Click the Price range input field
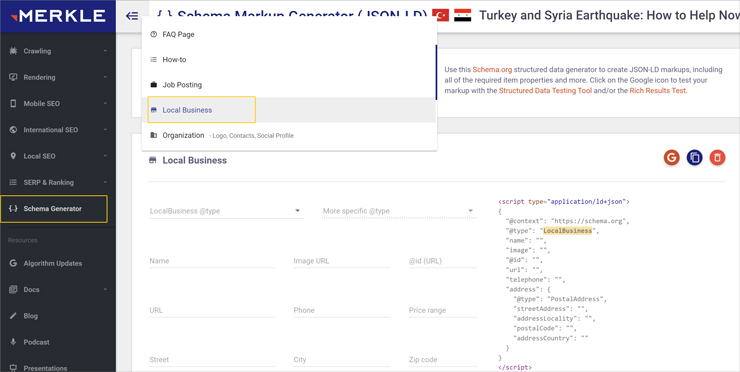740x372 pixels. pos(443,310)
